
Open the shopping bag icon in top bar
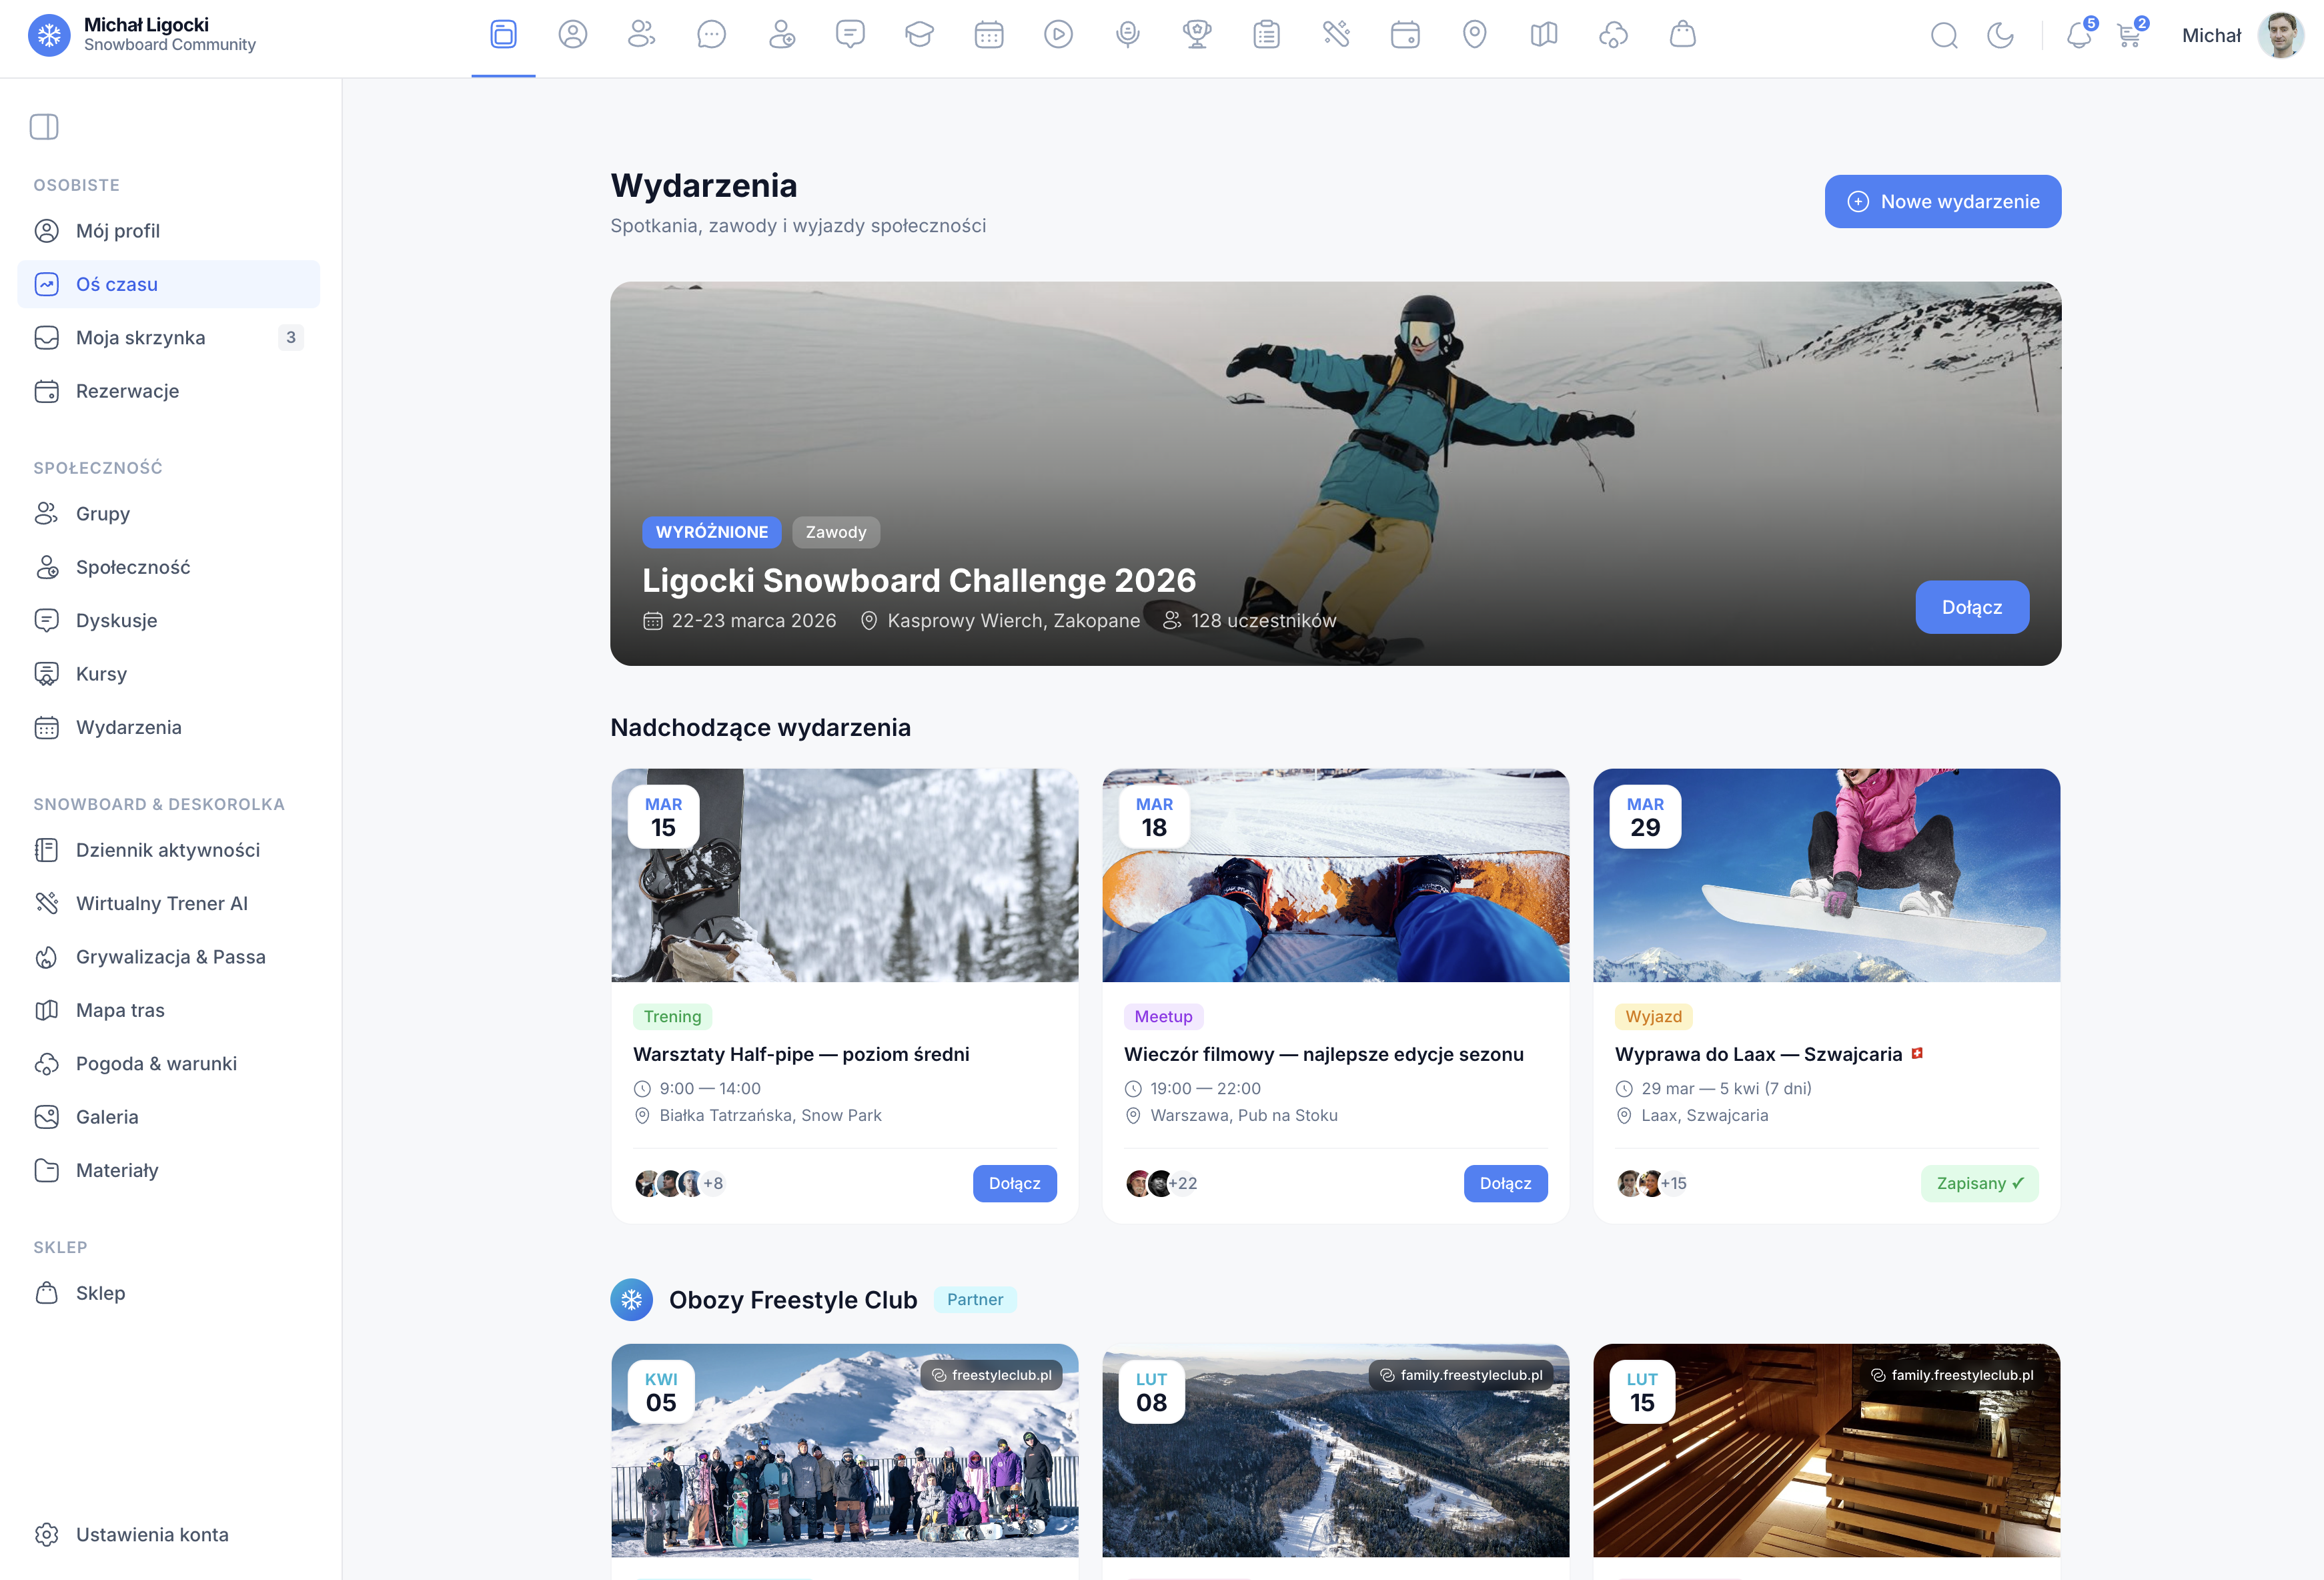[x=1682, y=35]
